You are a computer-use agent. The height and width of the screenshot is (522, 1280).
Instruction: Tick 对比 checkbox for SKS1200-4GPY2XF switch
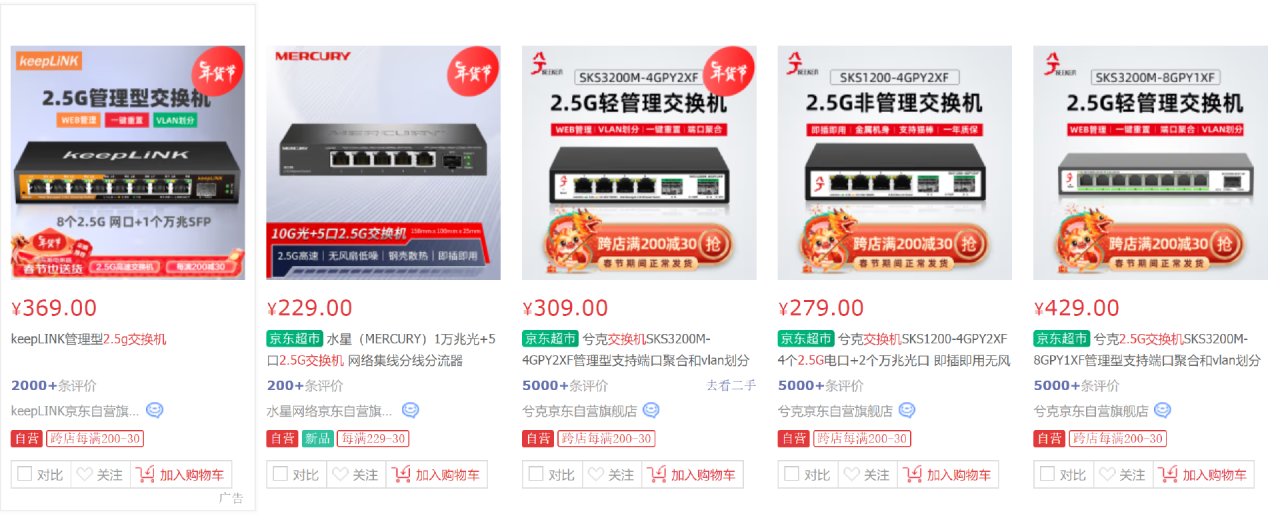coord(792,474)
